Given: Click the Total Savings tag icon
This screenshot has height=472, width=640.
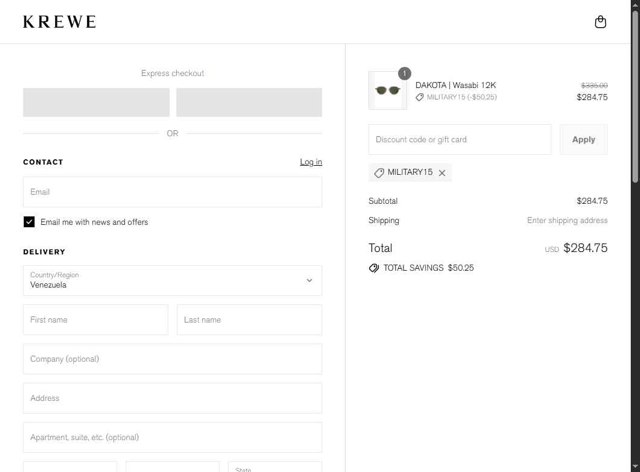Looking at the screenshot, I should click(x=373, y=268).
